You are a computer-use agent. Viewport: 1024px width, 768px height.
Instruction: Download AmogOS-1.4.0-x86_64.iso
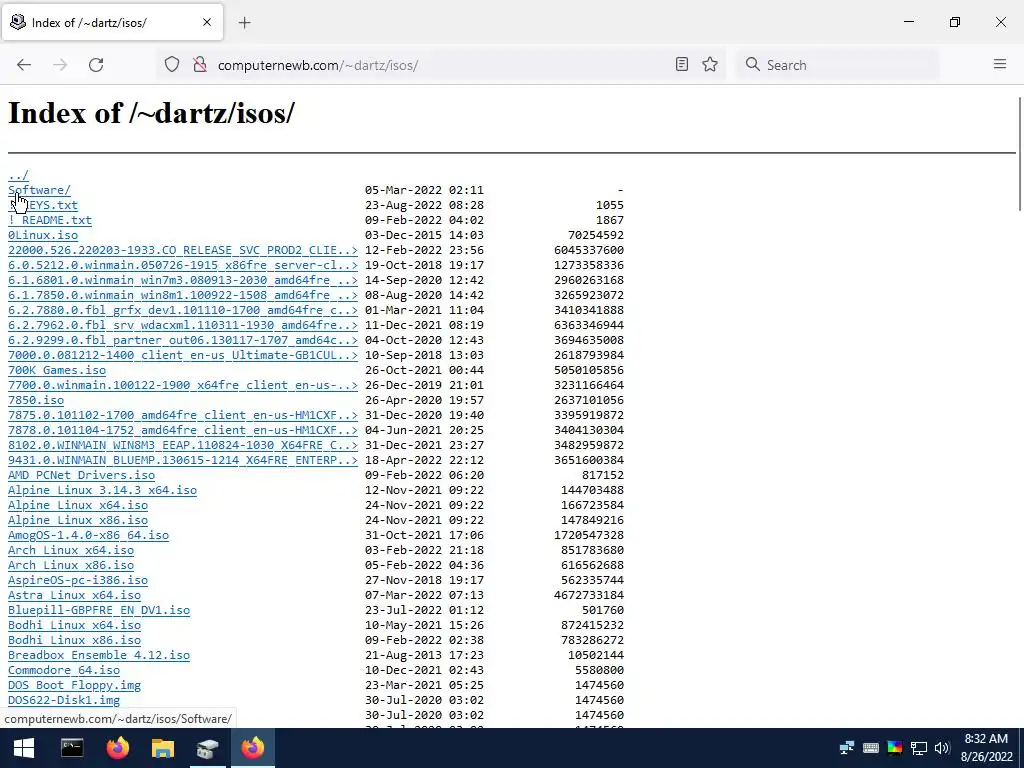[x=88, y=536]
